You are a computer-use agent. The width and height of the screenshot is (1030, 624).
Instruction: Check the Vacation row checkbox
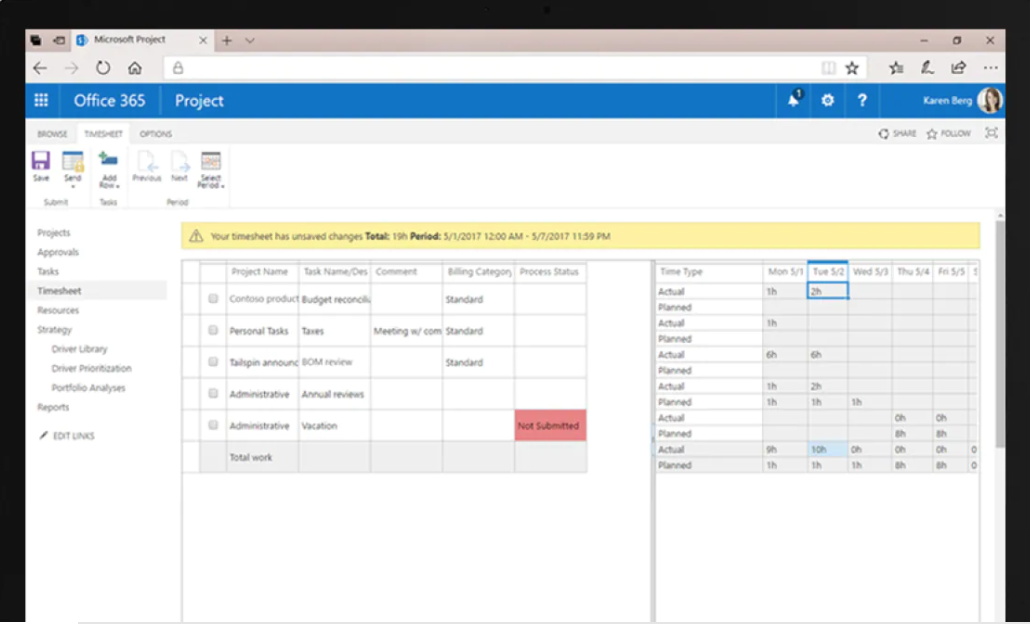click(x=213, y=425)
